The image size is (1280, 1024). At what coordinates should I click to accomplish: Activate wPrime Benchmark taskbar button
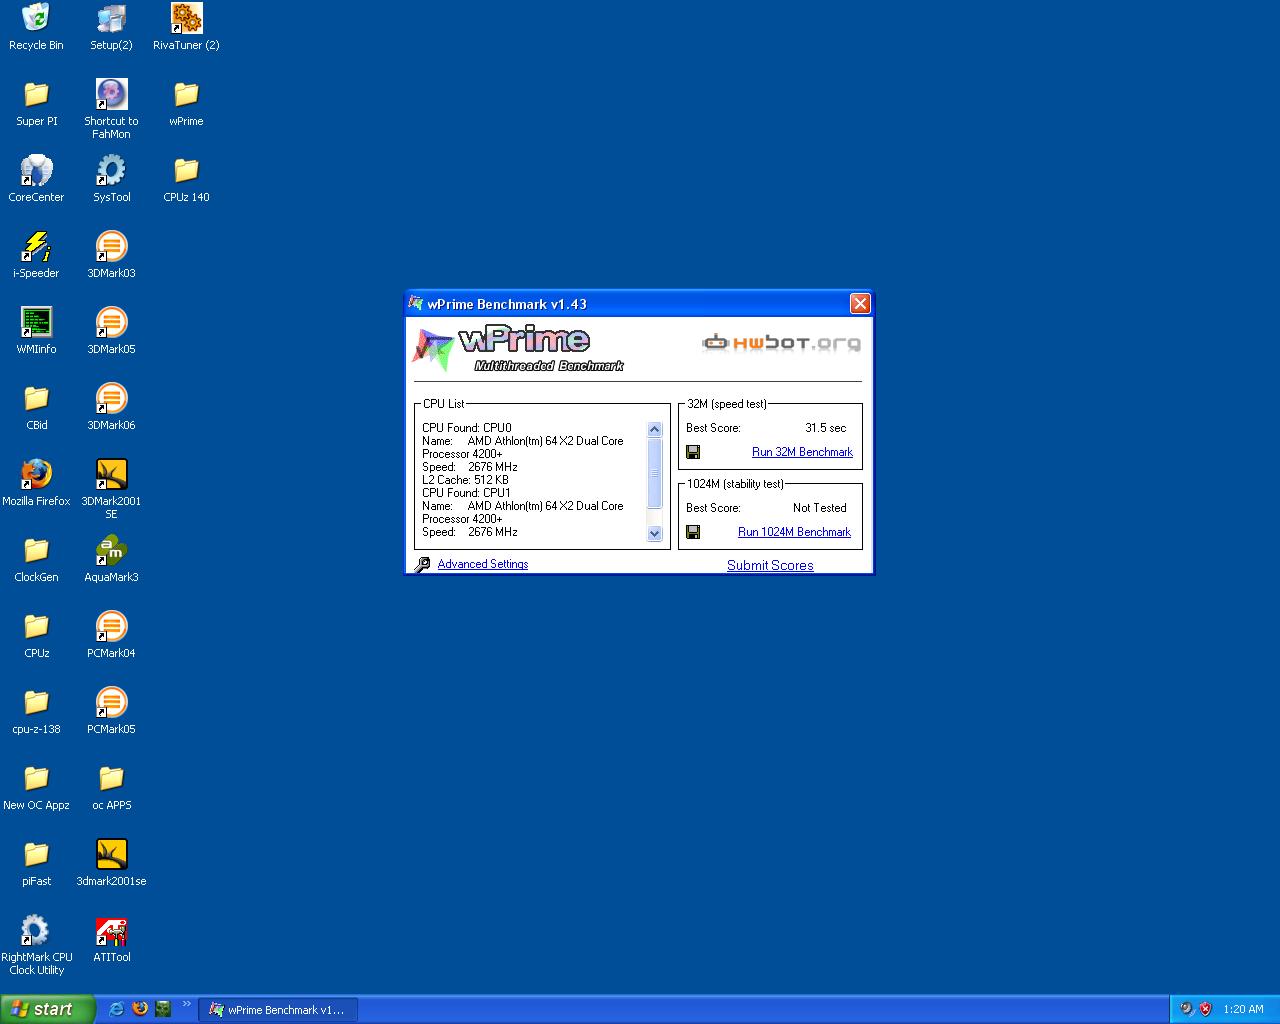[x=278, y=1010]
